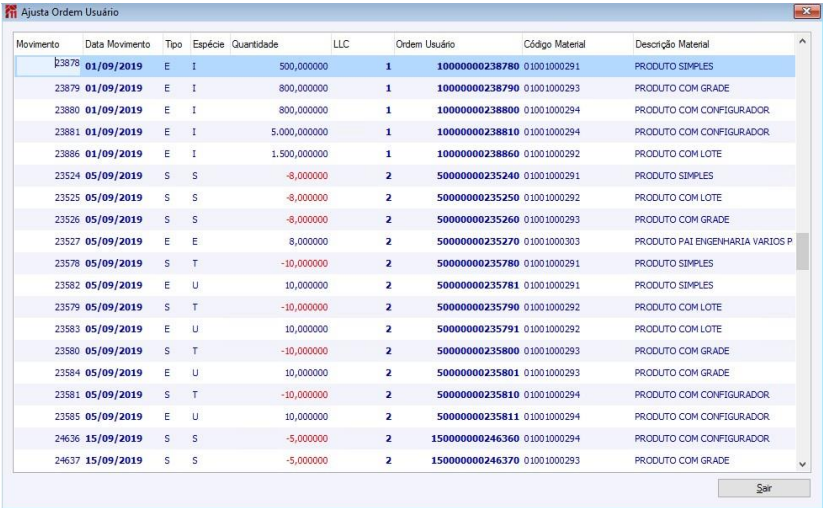
Task: Click the Tipo column header
Action: click(176, 44)
